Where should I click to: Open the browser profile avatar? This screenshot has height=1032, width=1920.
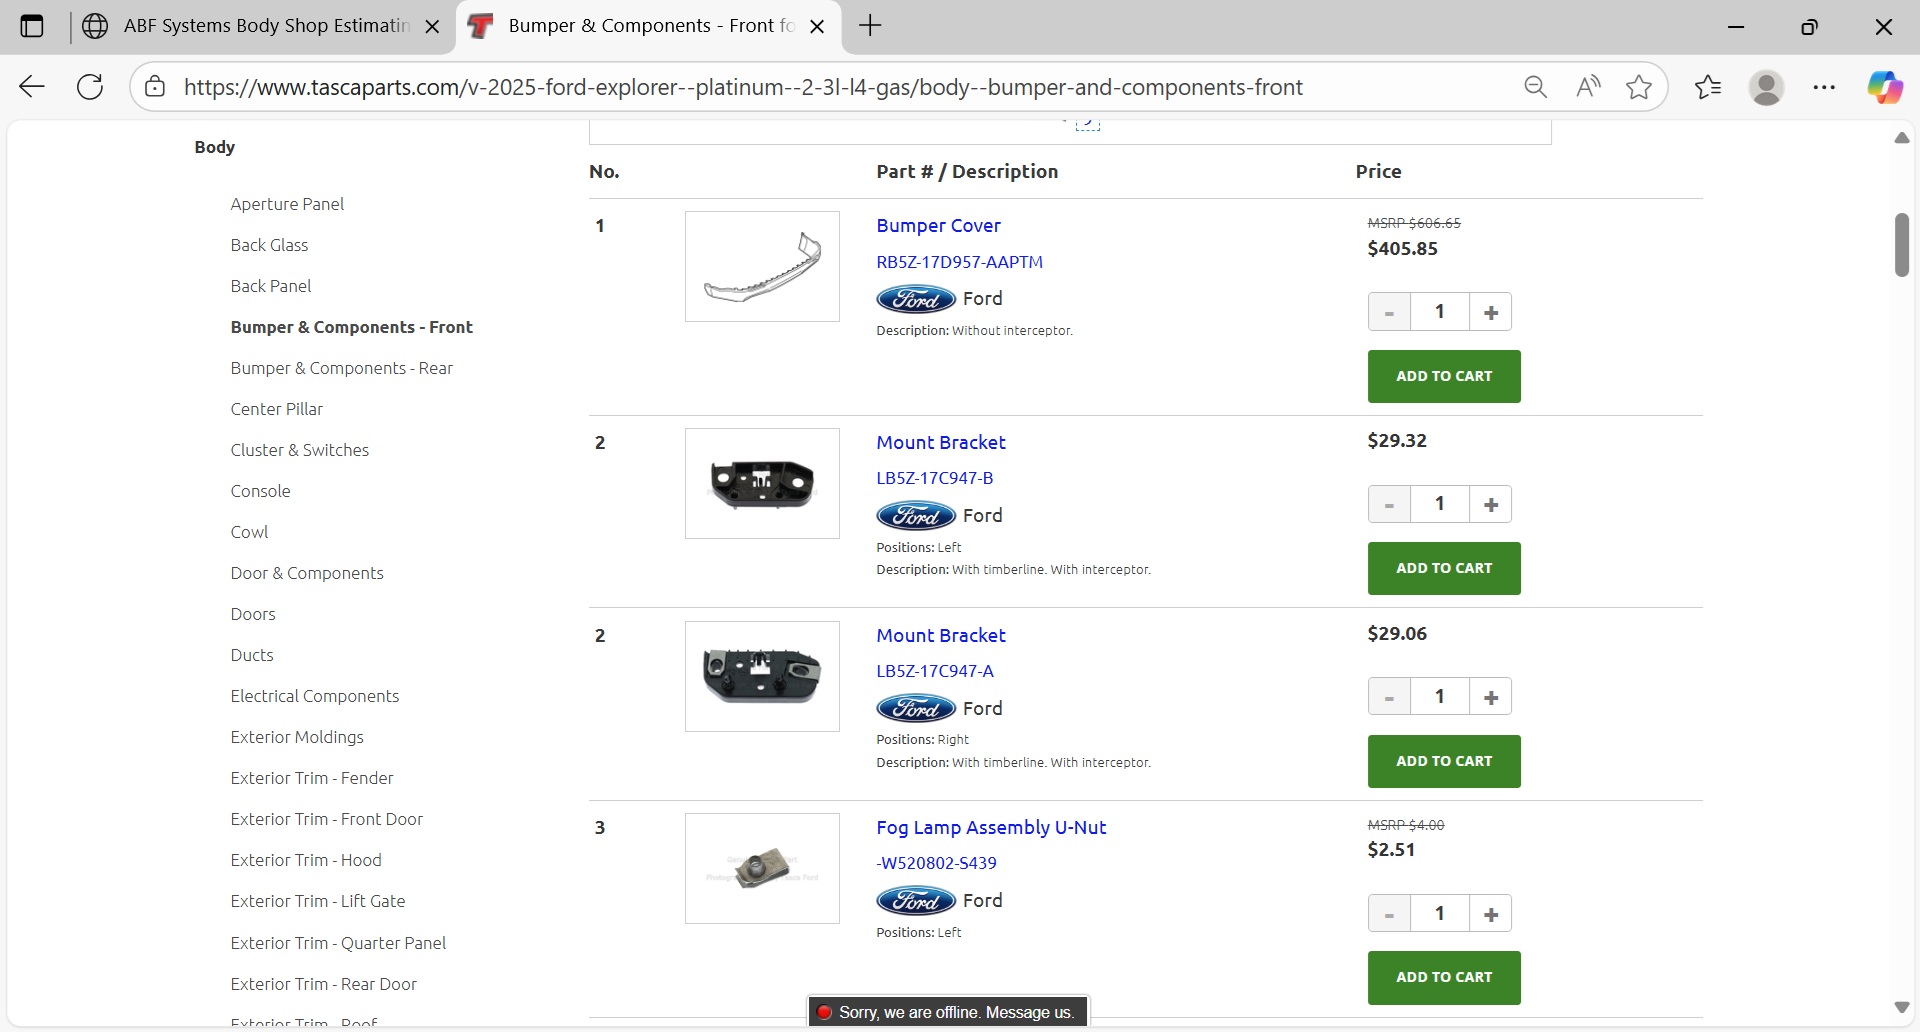click(x=1766, y=87)
